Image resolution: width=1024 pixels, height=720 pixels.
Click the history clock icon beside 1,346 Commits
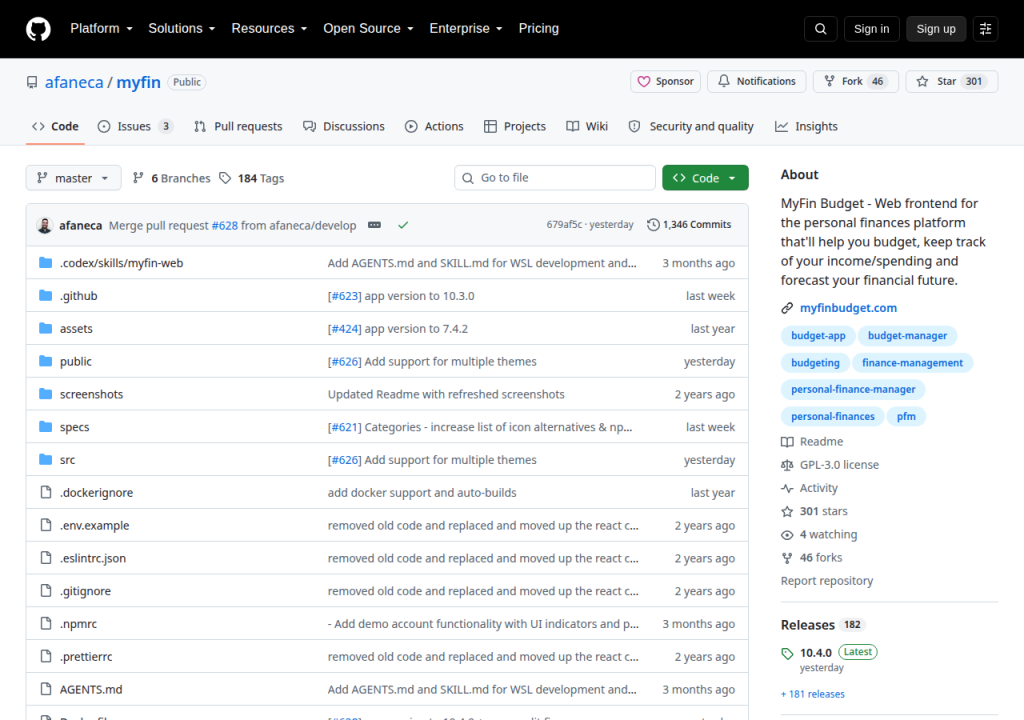click(653, 225)
